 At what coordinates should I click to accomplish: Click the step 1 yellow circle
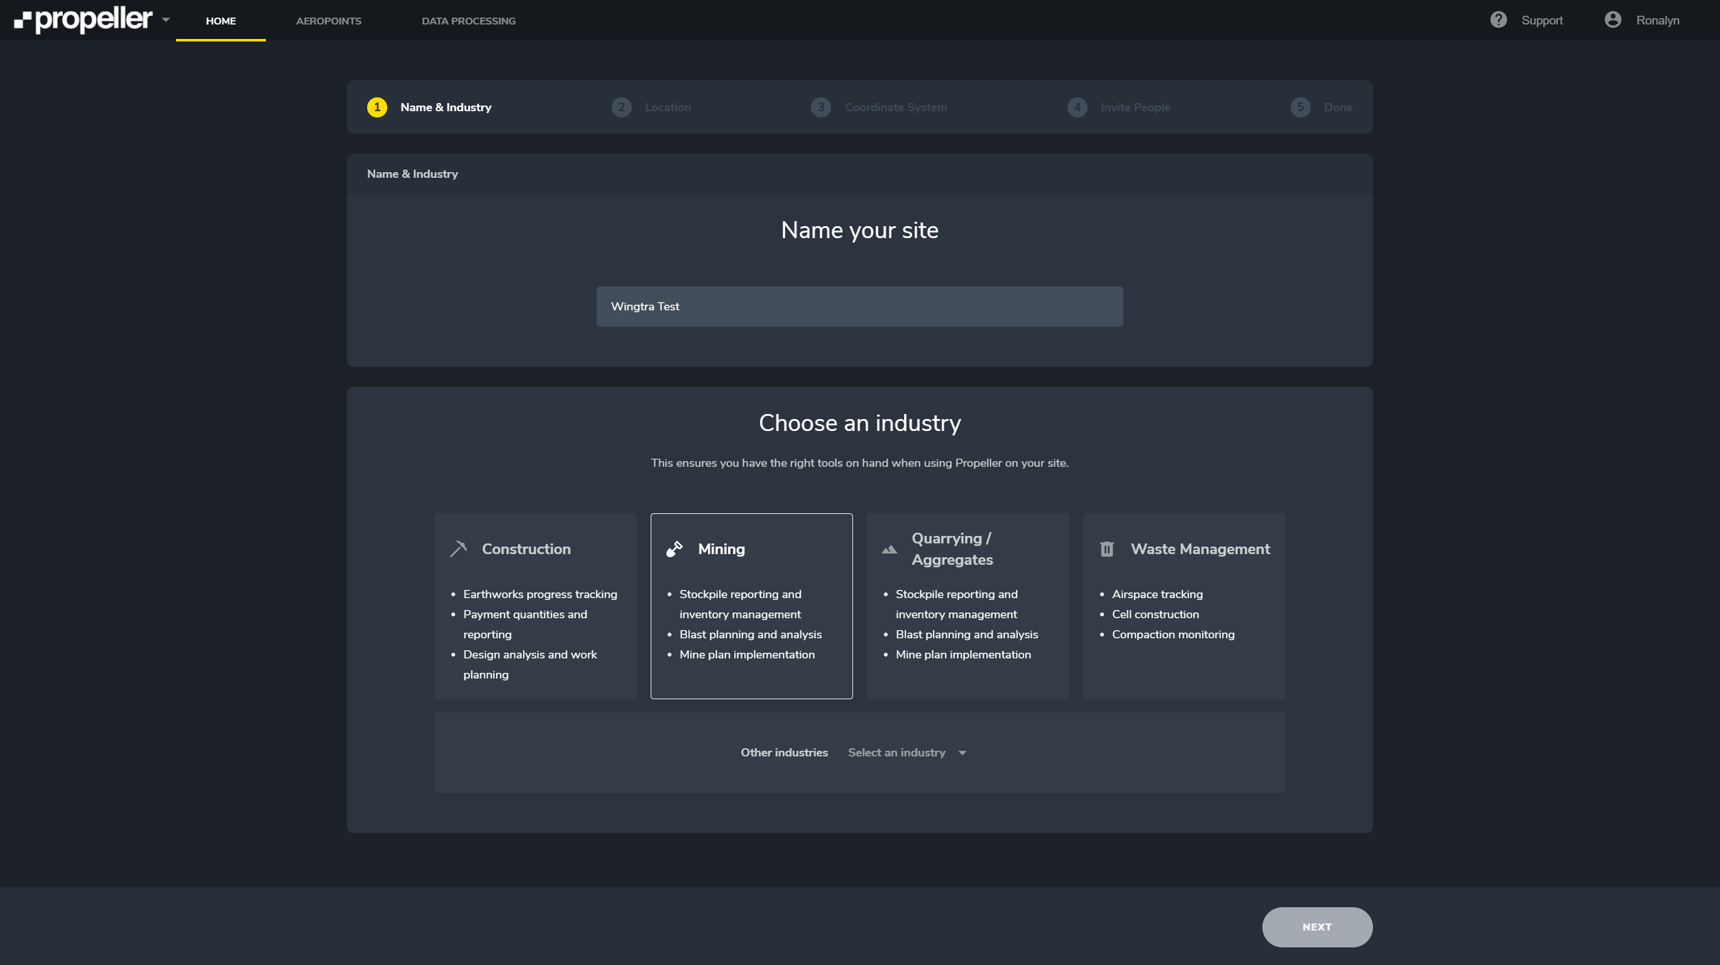pyautogui.click(x=377, y=107)
